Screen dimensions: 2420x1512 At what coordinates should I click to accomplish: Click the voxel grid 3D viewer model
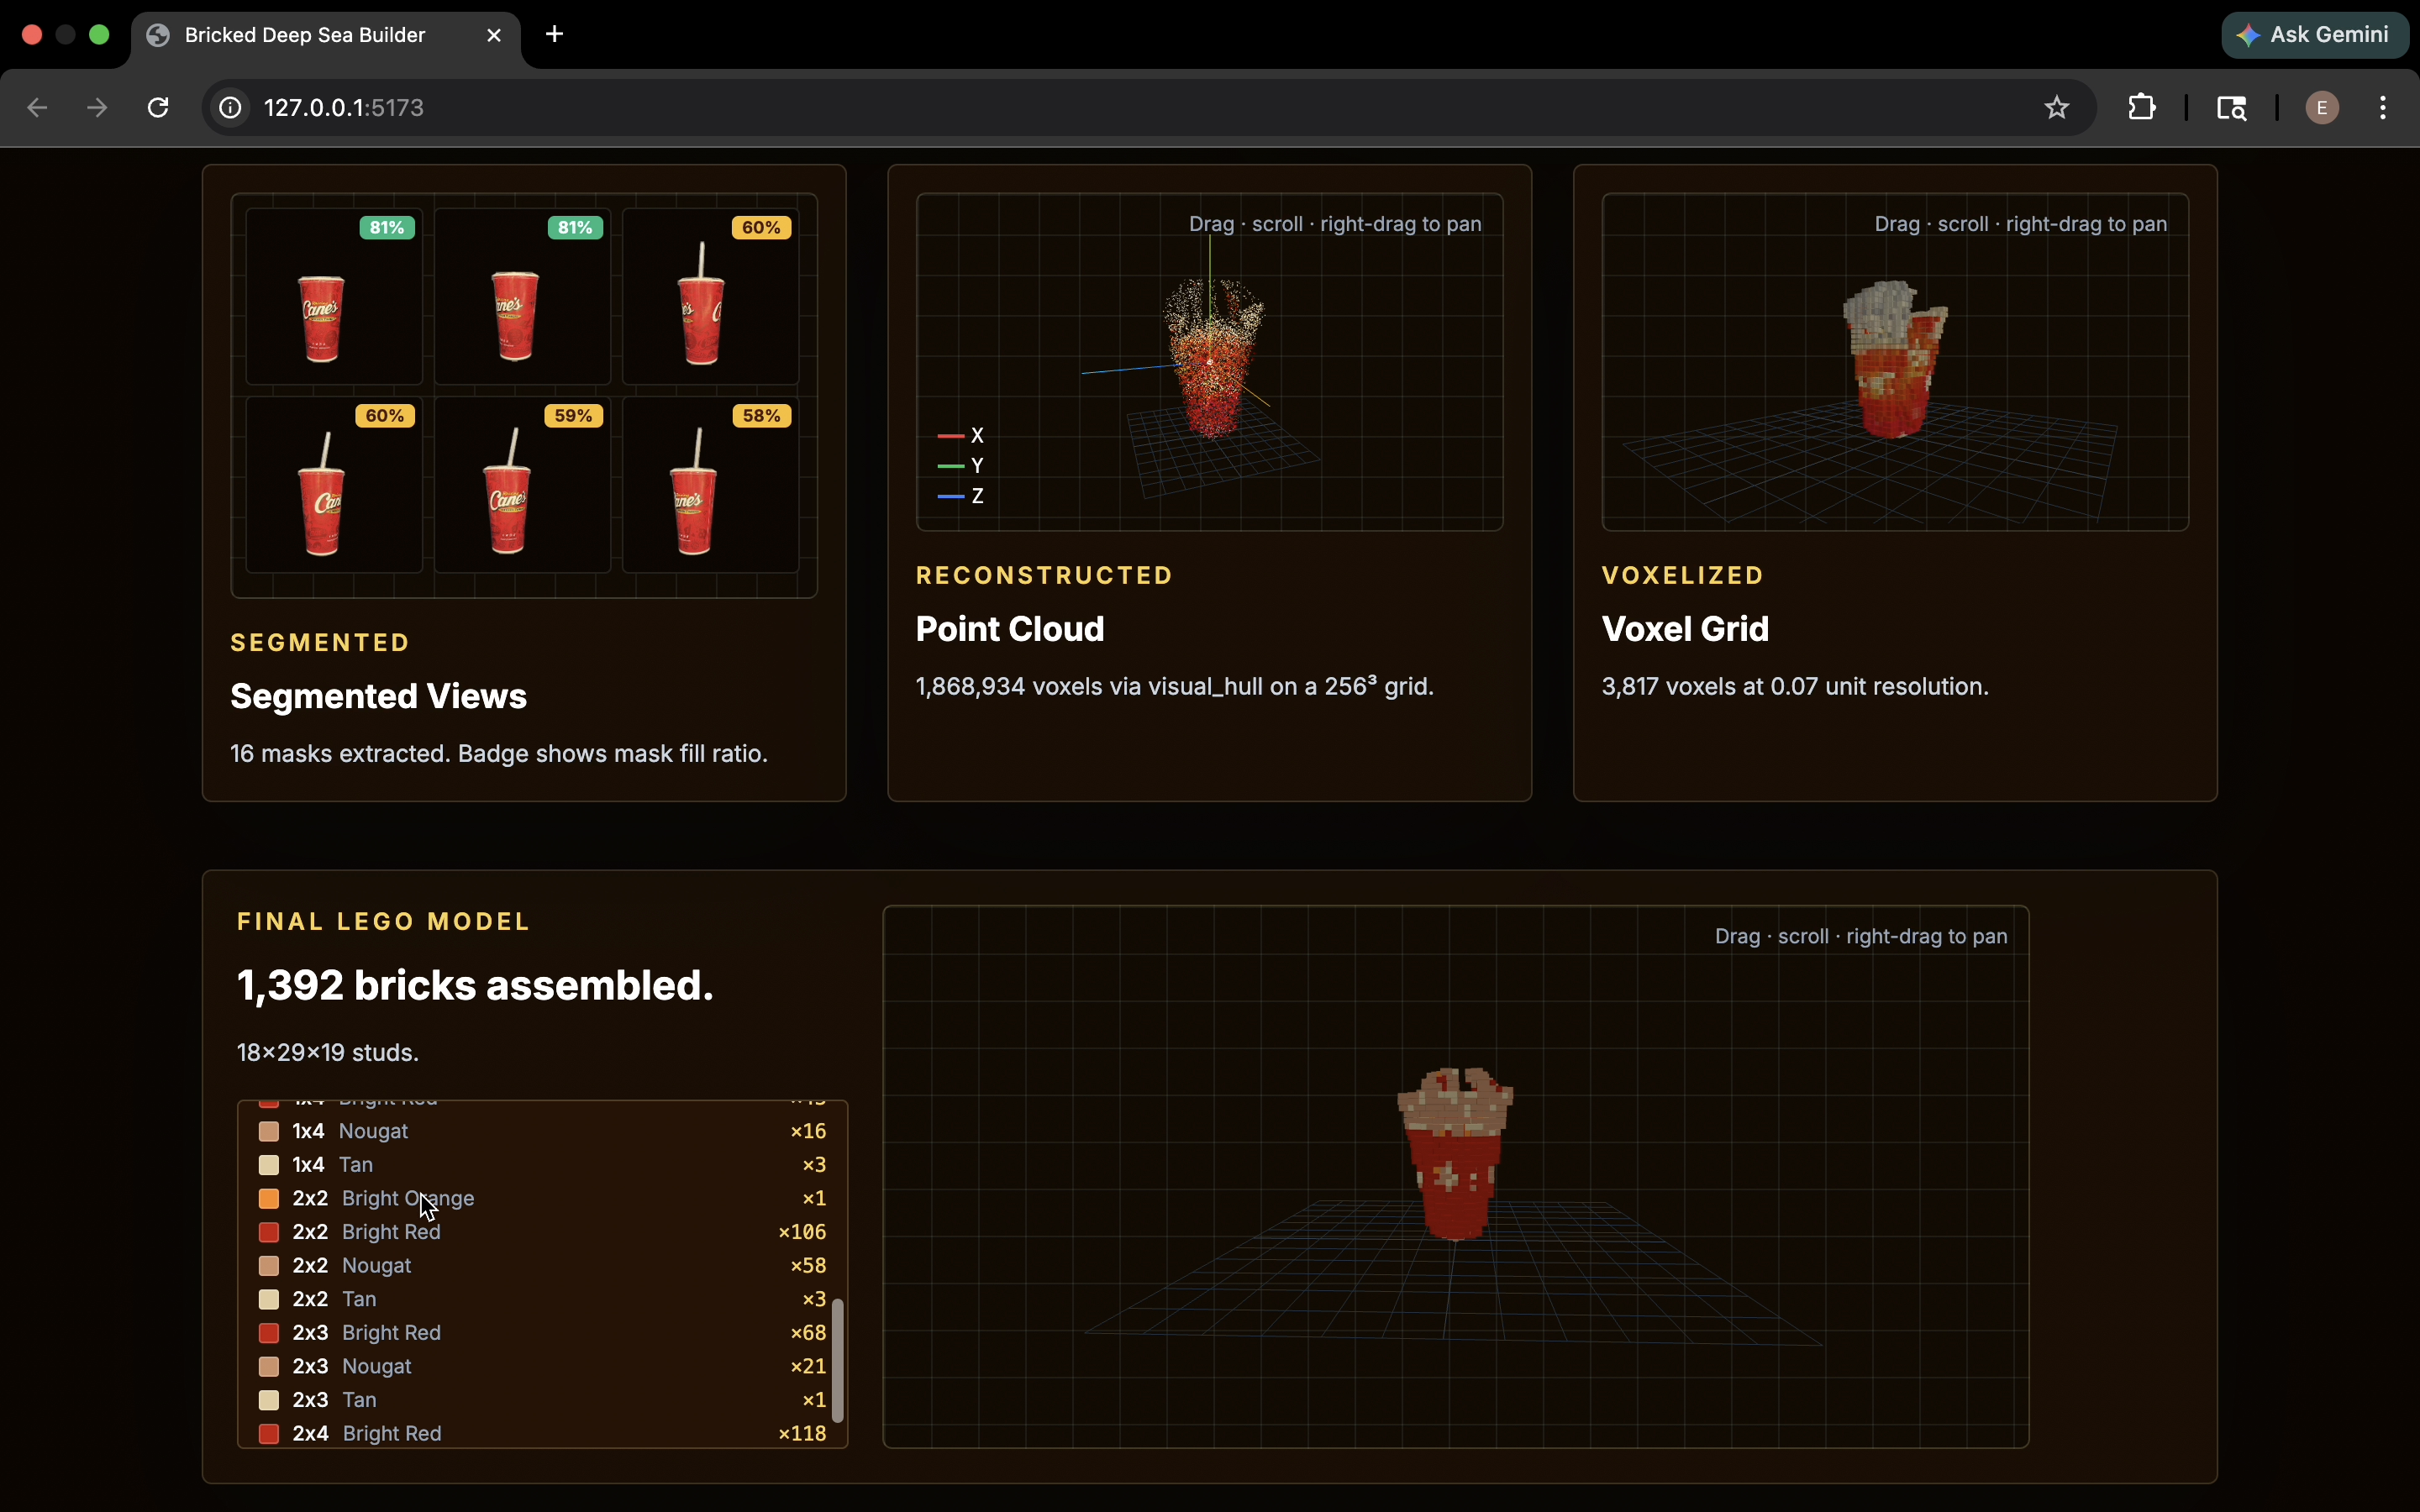click(1894, 360)
